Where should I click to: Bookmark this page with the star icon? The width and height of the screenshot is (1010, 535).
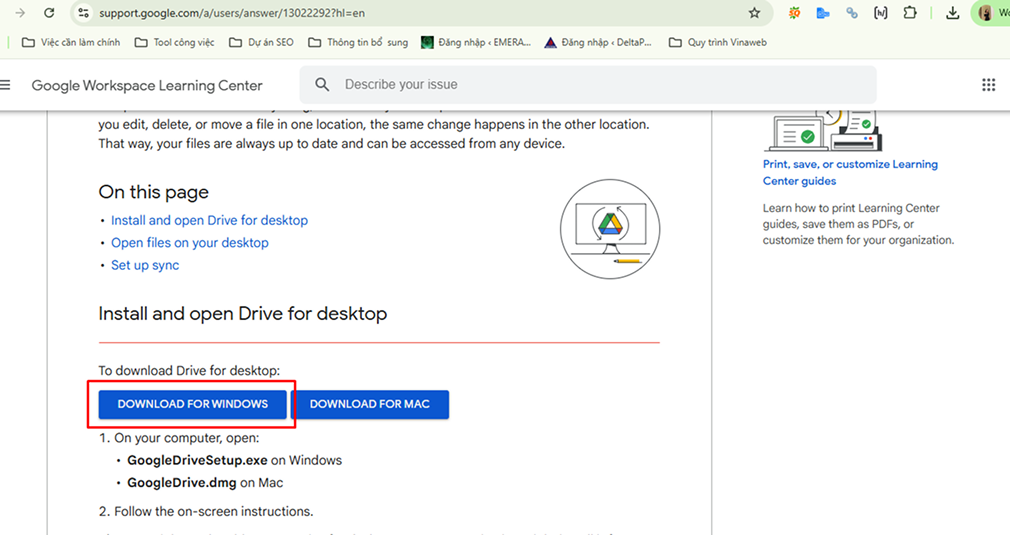click(754, 13)
